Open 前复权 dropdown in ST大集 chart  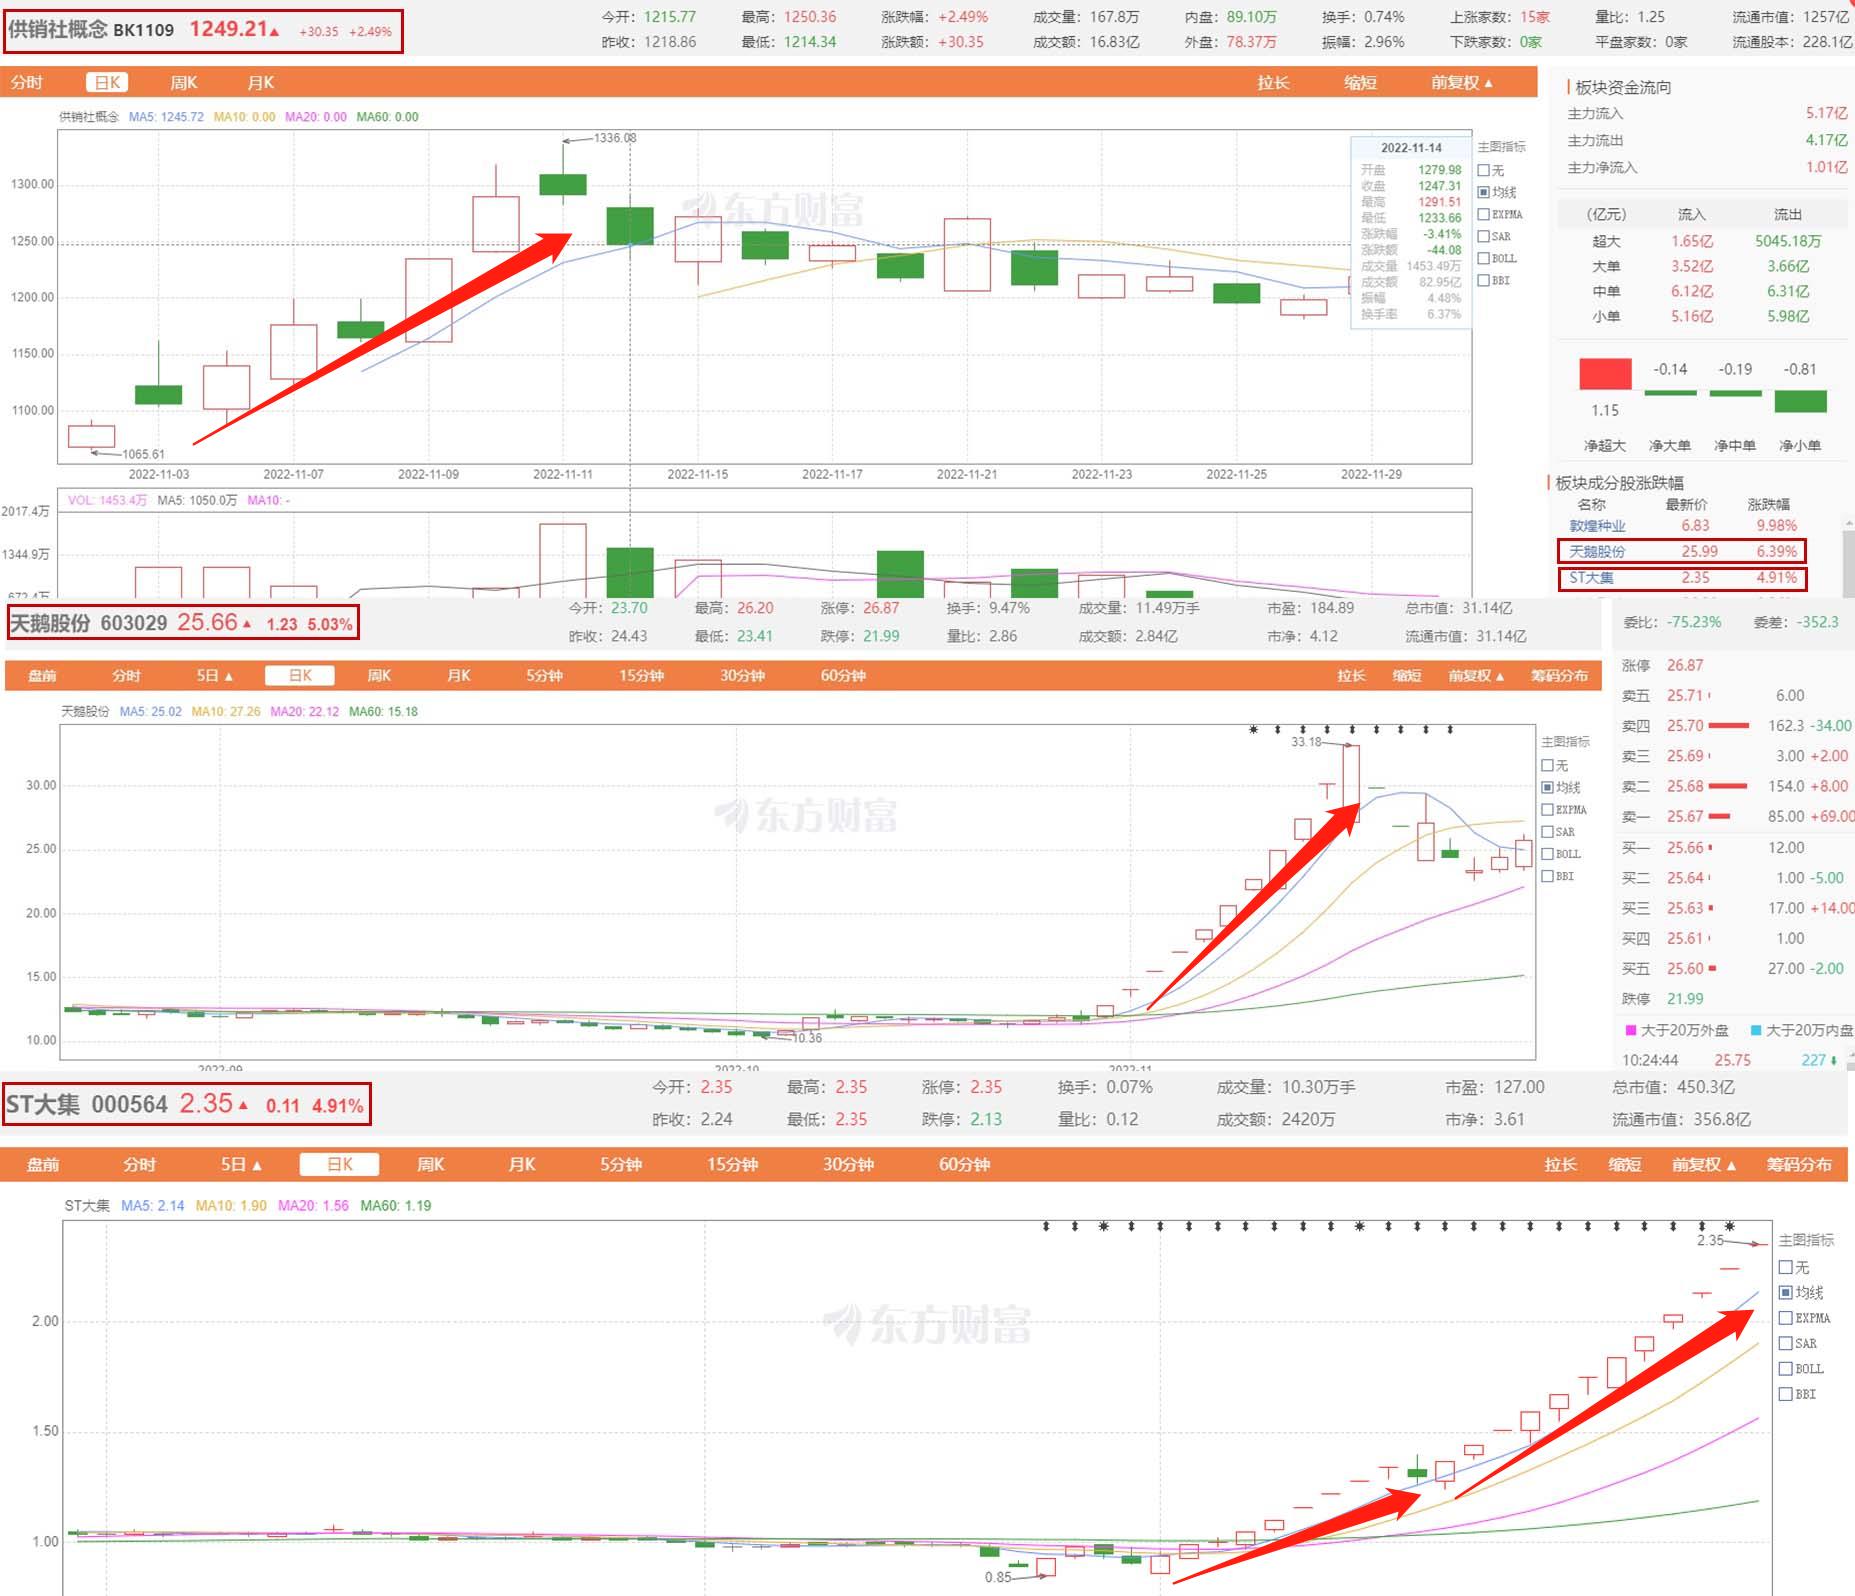coord(1704,1165)
